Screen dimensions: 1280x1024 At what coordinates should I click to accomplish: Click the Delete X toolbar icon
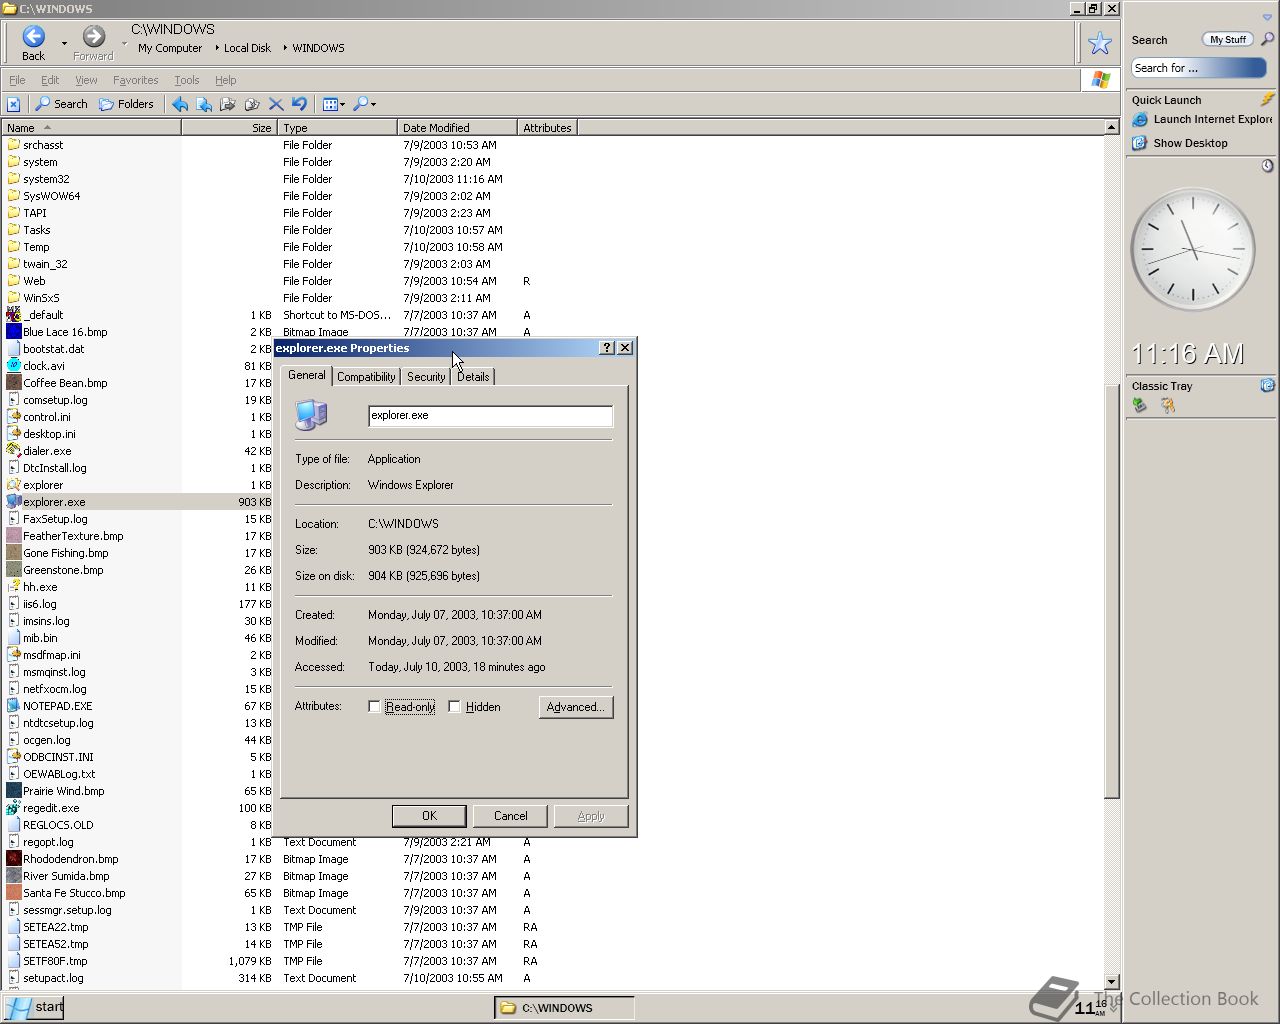[x=276, y=104]
